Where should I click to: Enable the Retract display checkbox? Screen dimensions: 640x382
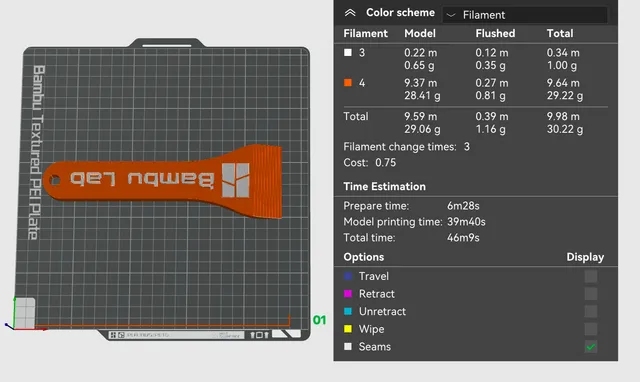(591, 294)
